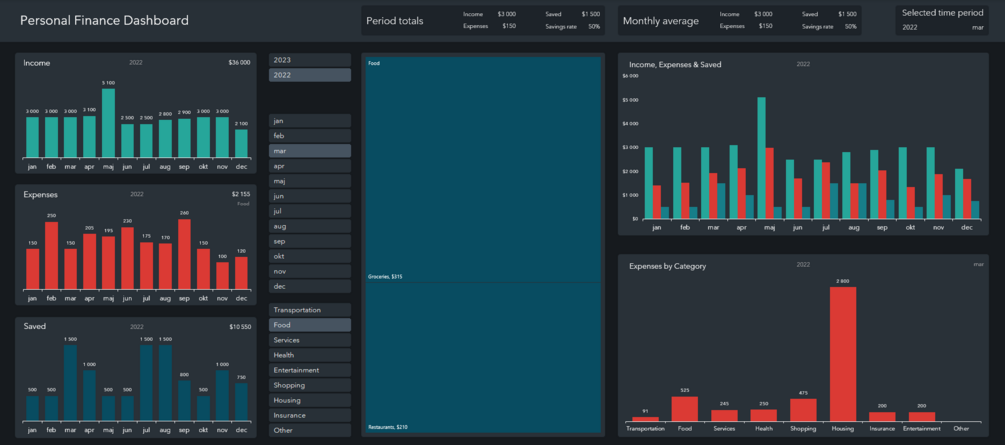The height and width of the screenshot is (445, 1005).
Task: Click the Income, Expenses & Saved title
Action: pos(675,65)
